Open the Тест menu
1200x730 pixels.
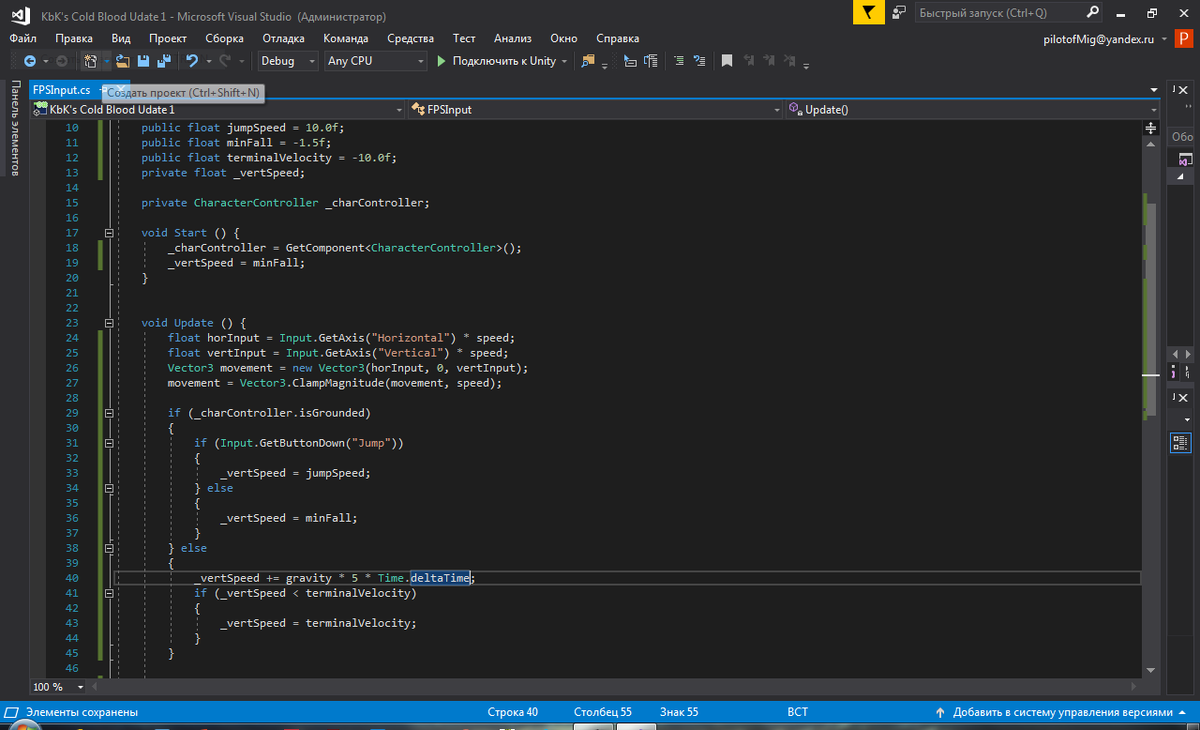464,38
